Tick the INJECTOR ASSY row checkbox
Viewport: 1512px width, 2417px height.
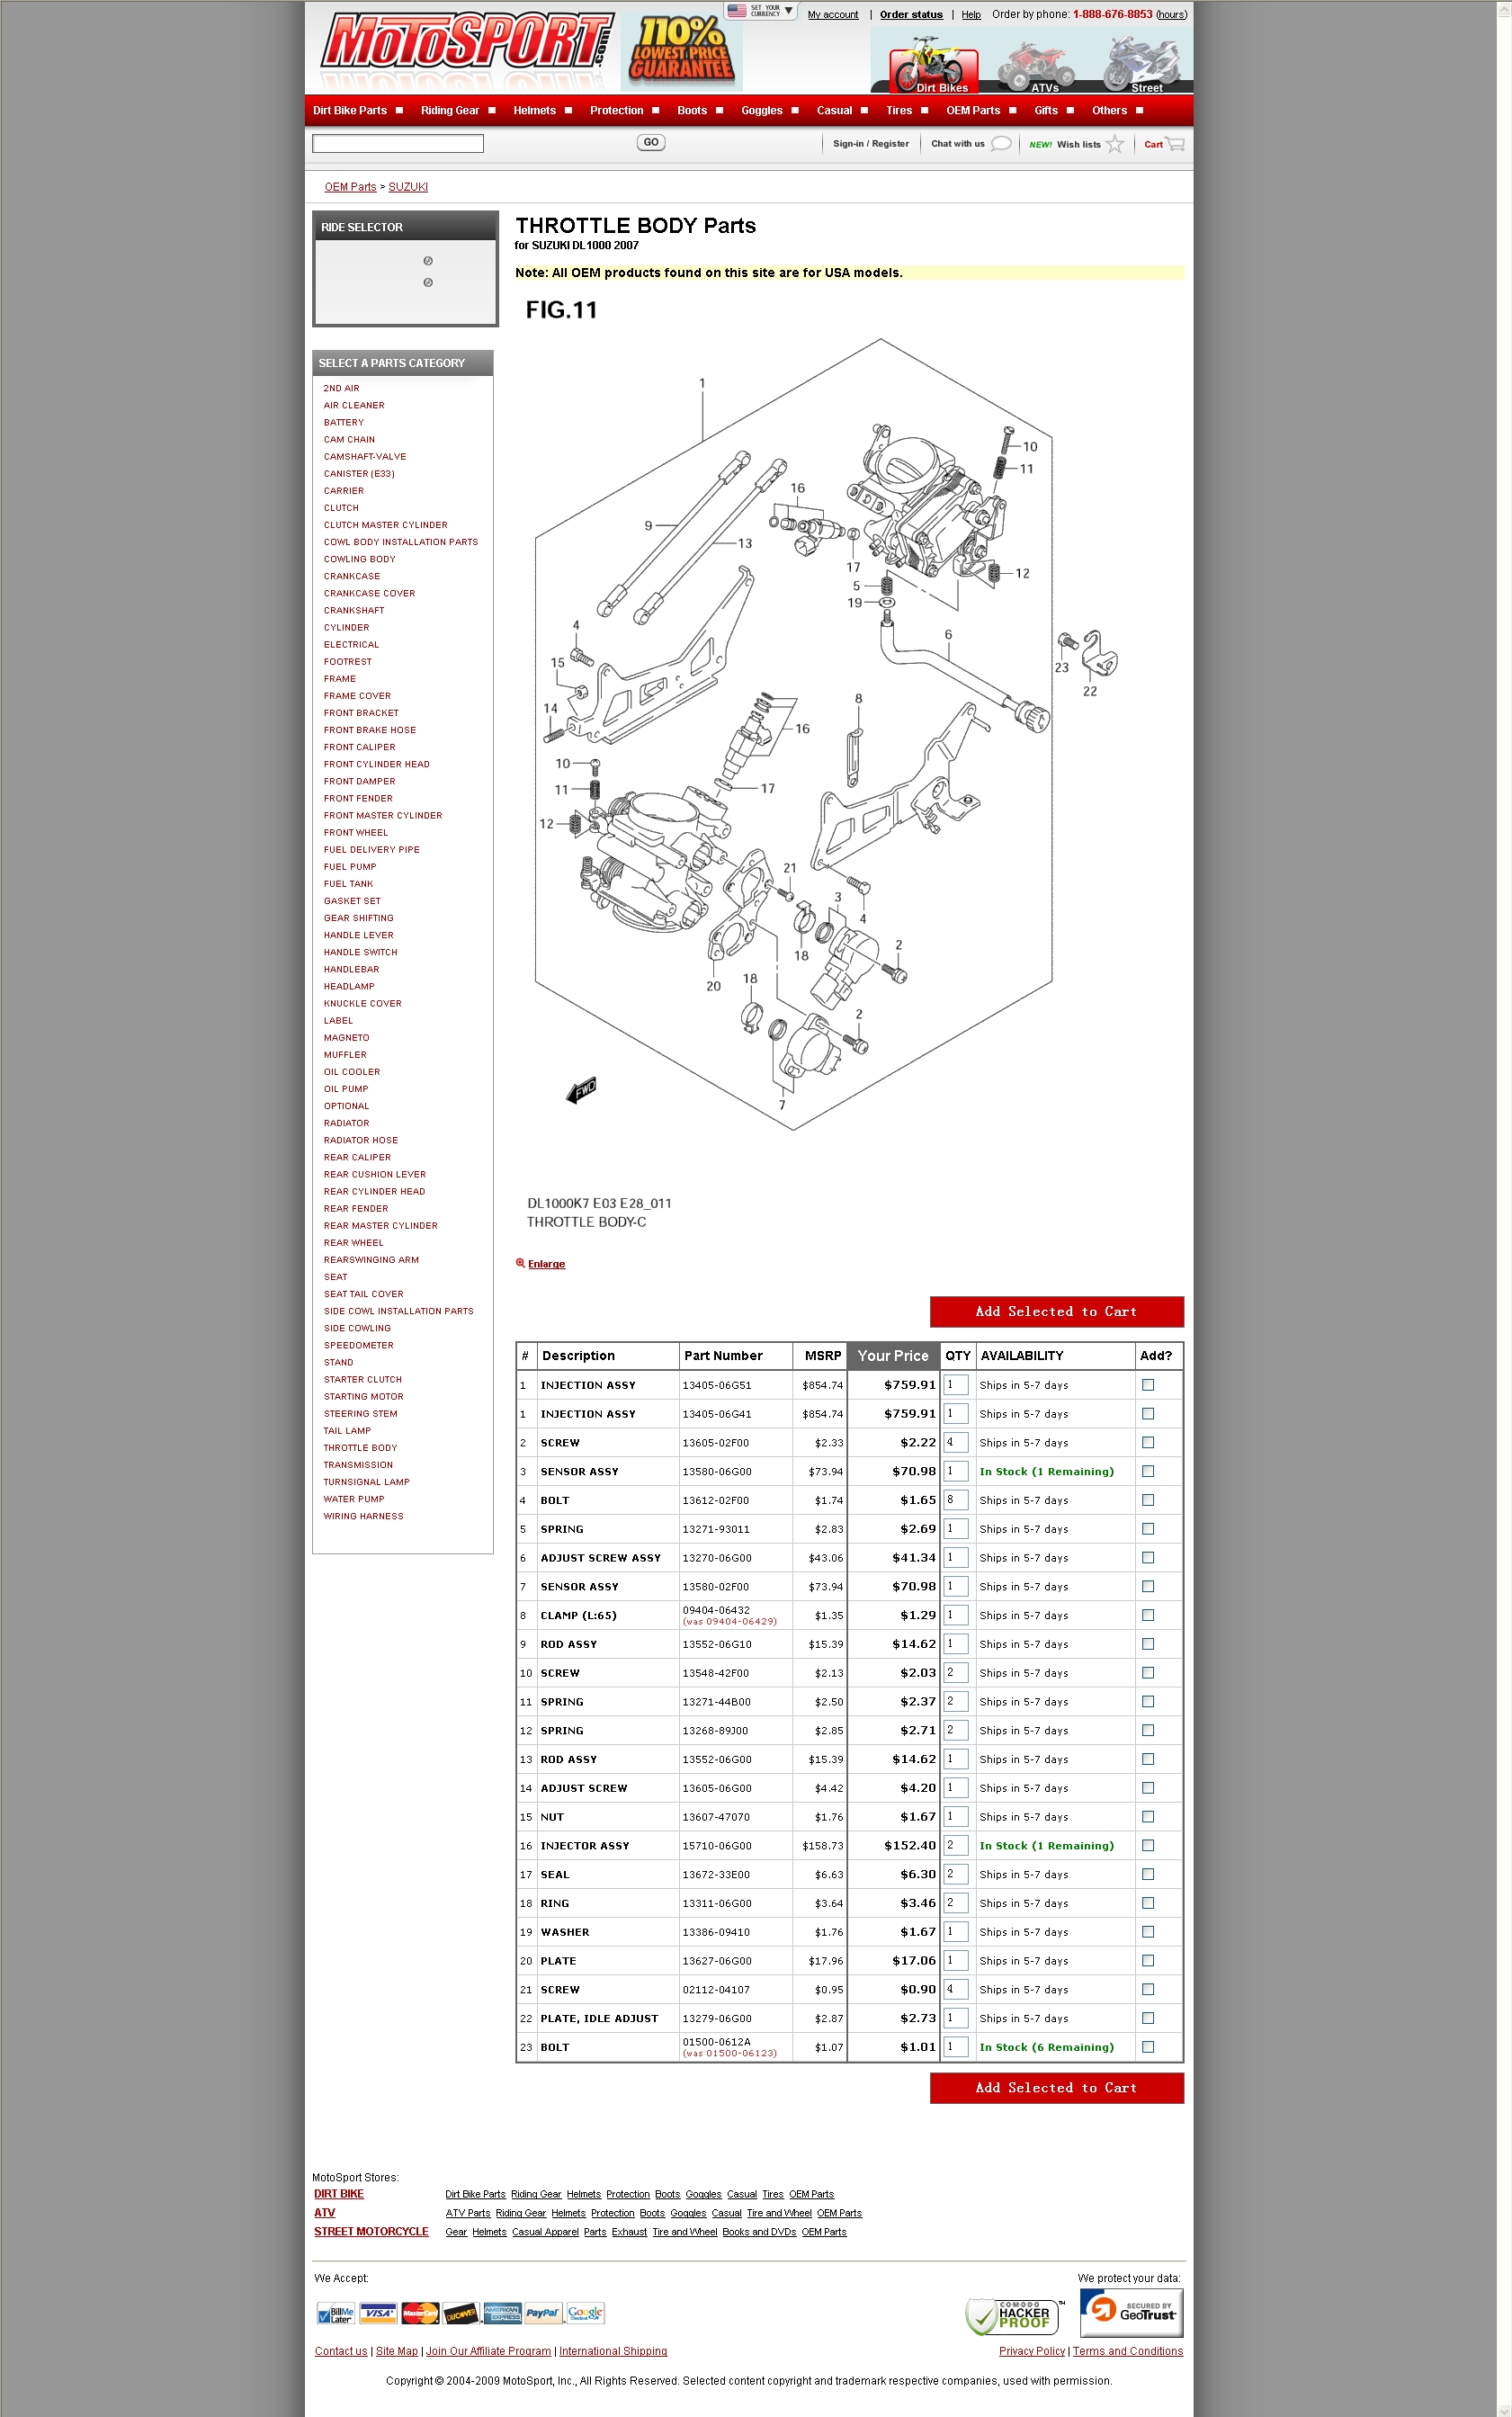(x=1148, y=1846)
